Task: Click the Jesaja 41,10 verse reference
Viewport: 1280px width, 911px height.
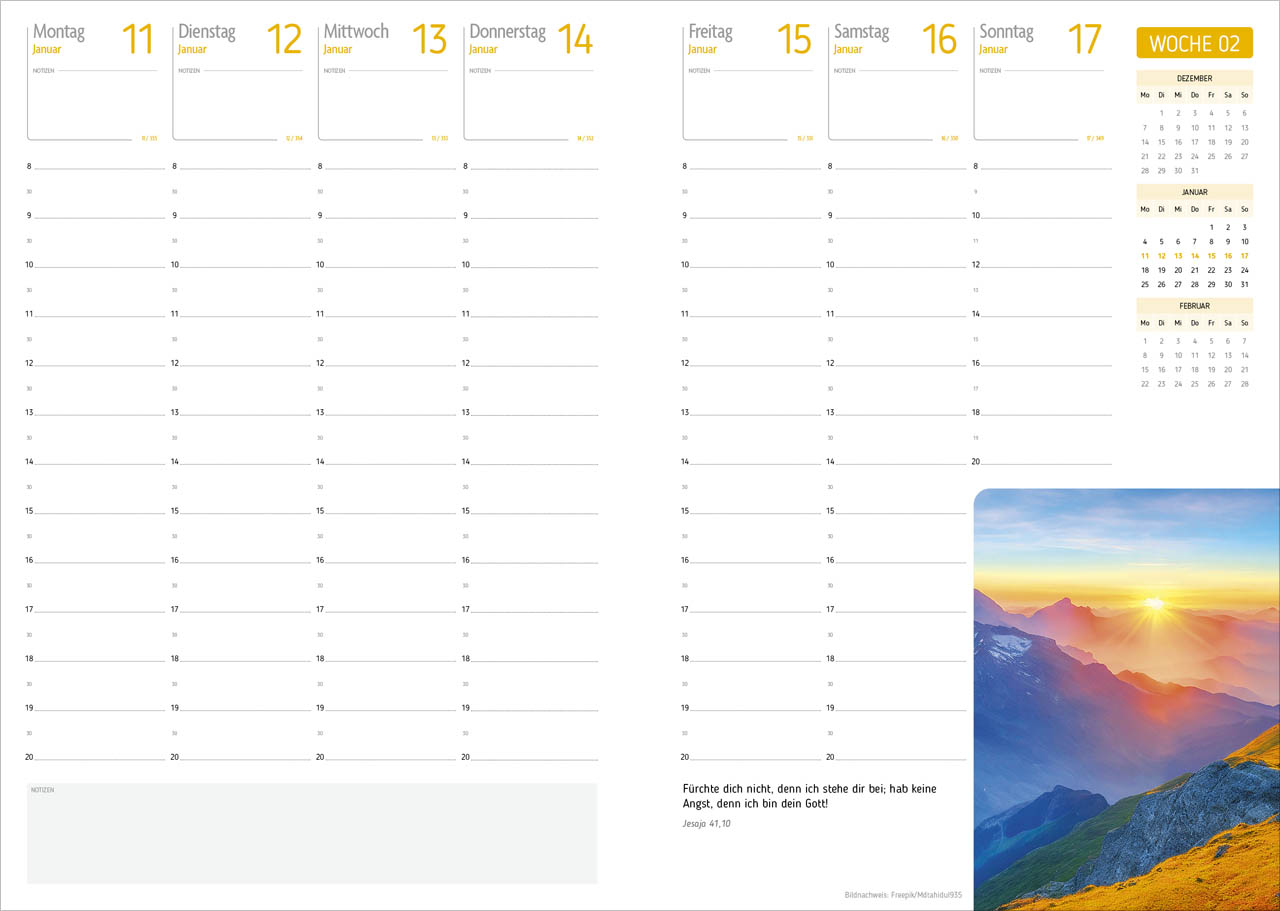Action: click(707, 824)
